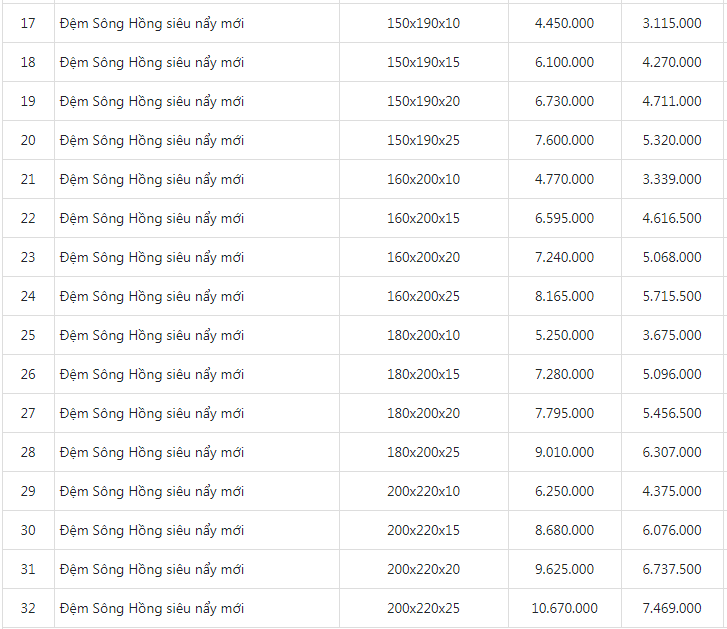Click the 150x190x15 size cell
The image size is (727, 629).
tap(423, 62)
